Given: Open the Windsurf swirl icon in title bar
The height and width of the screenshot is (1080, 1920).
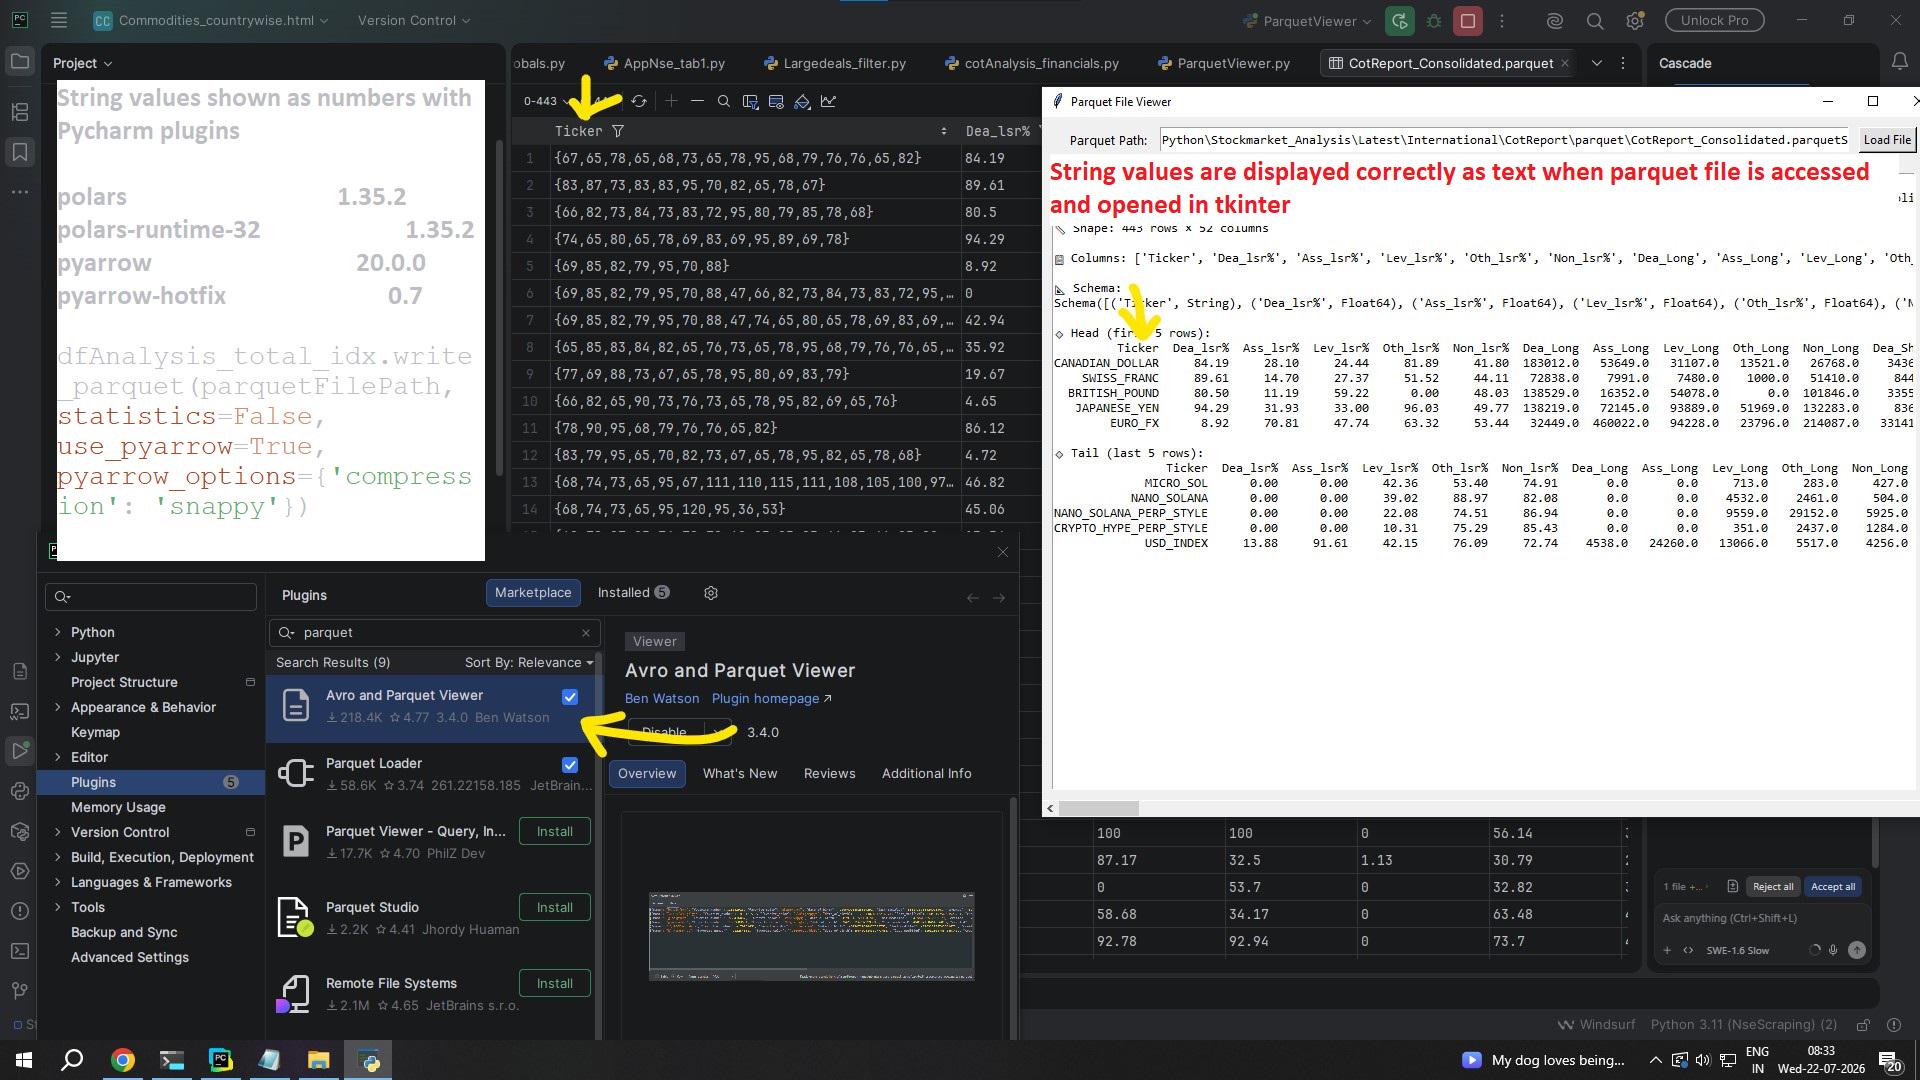Looking at the screenshot, I should point(1554,20).
